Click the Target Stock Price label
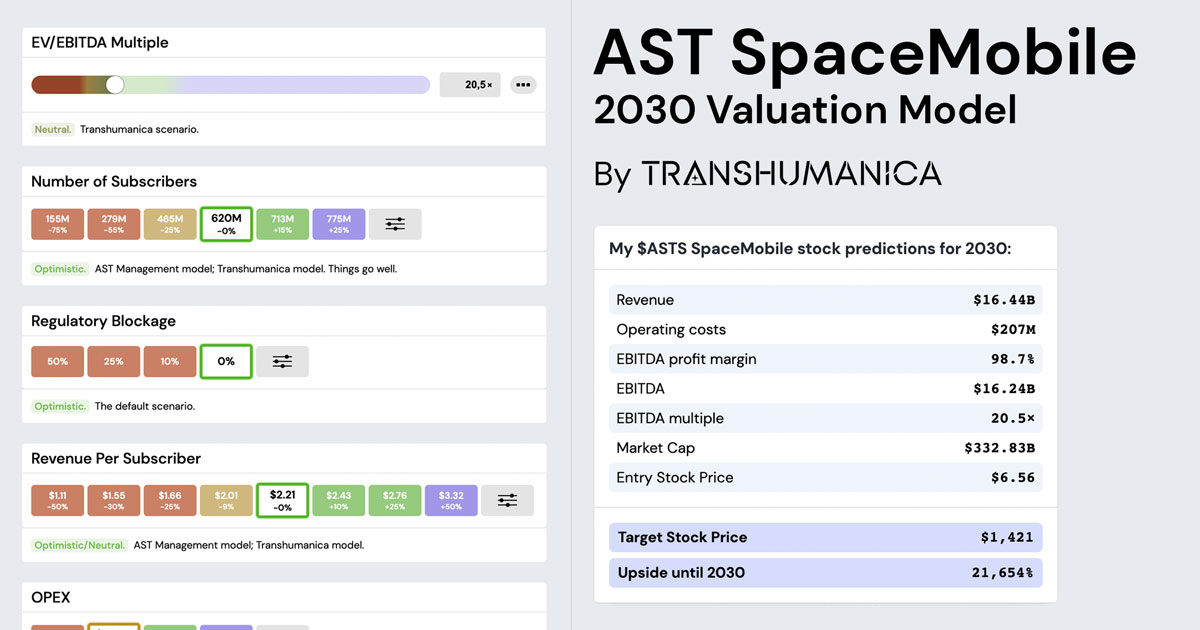This screenshot has width=1200, height=630. 682,537
